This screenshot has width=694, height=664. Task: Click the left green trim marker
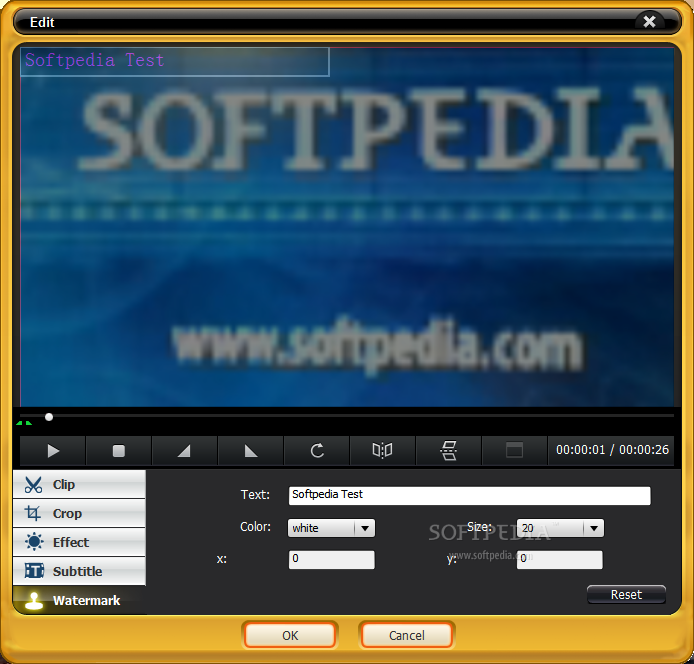19,423
